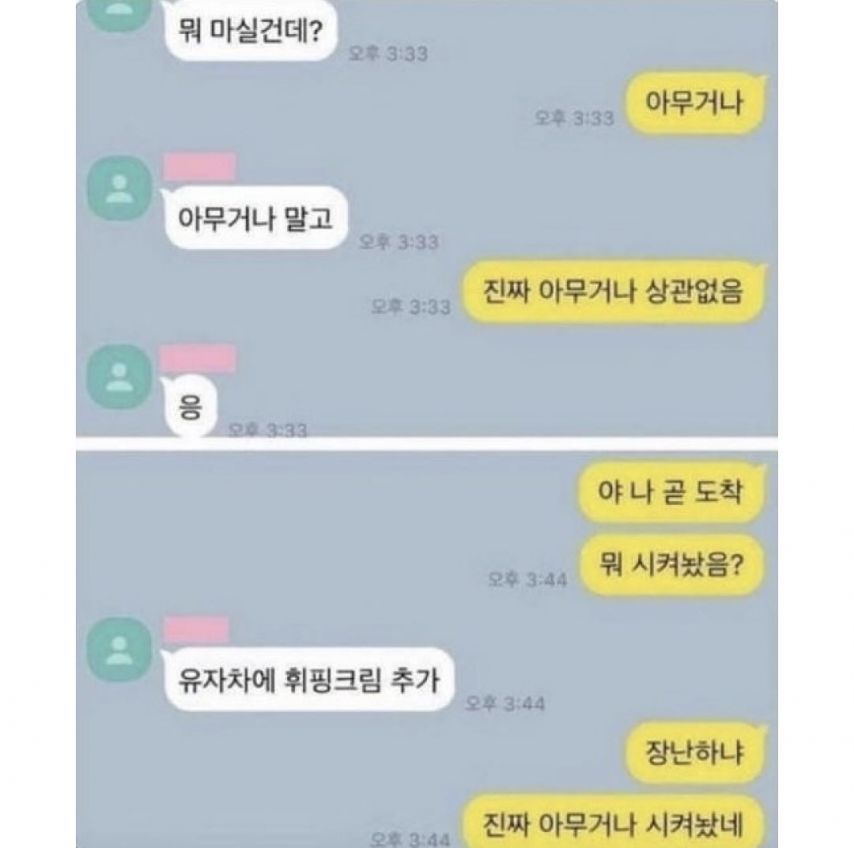Viewport: 854px width, 848px height.
Task: Click the 오후 3:44 timestamp beside '뭐 시켜놨음?'
Action: (527, 579)
